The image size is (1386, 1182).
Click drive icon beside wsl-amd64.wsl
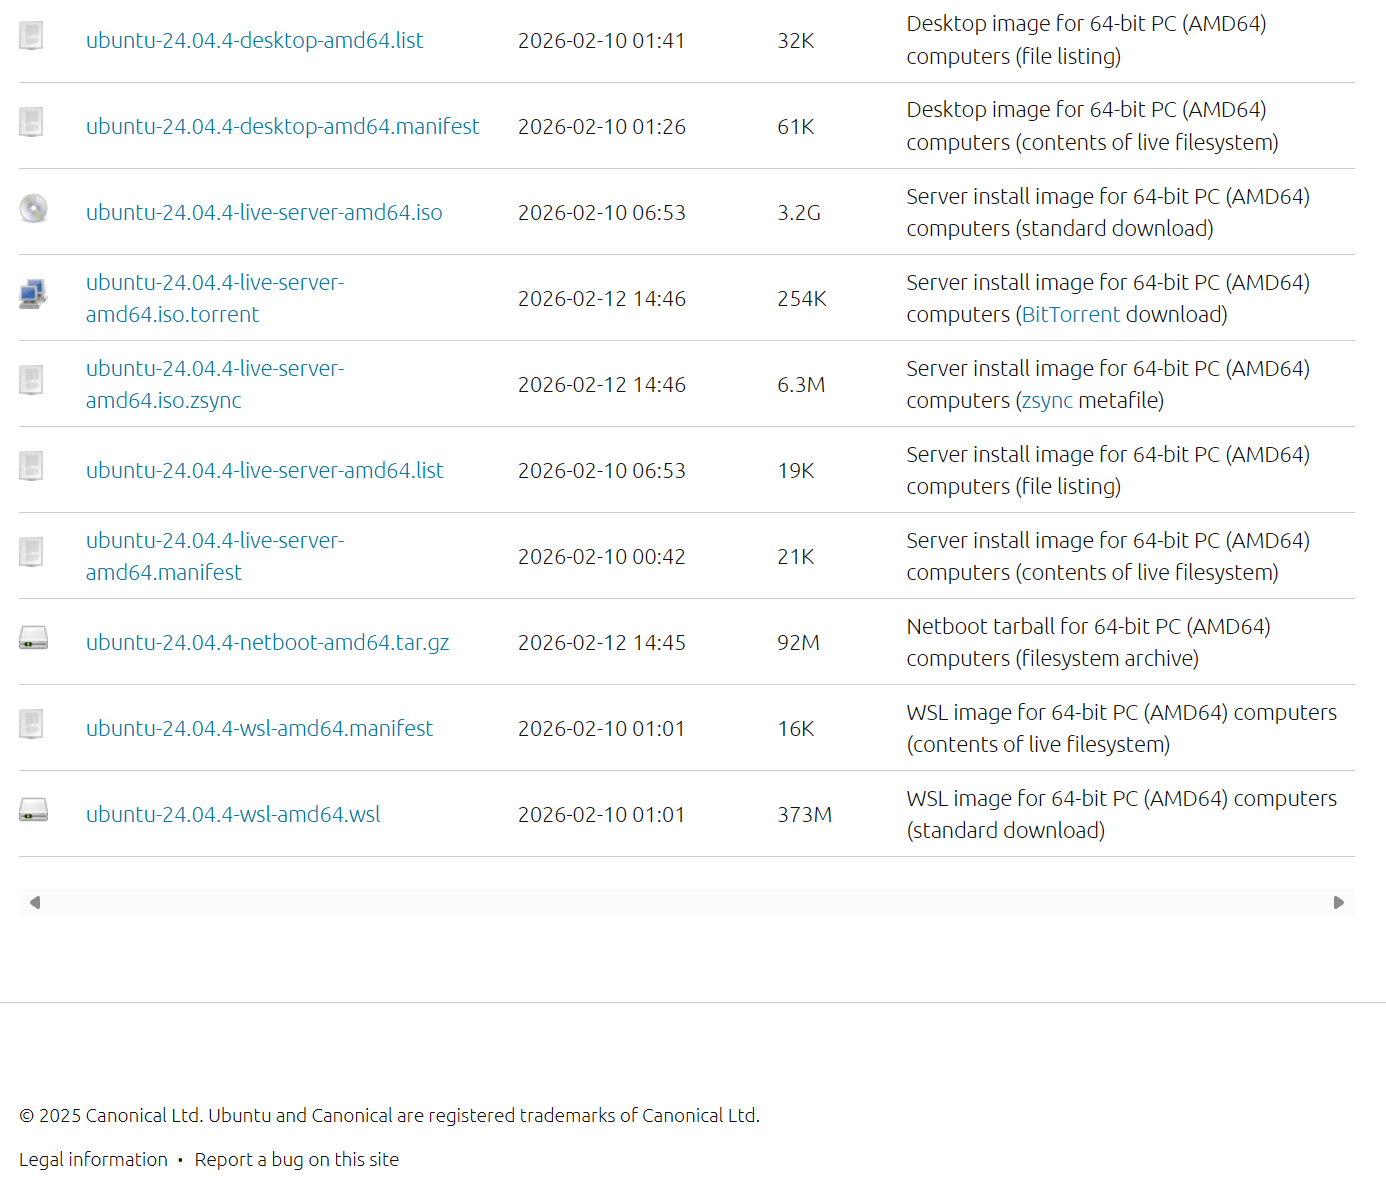coord(33,810)
